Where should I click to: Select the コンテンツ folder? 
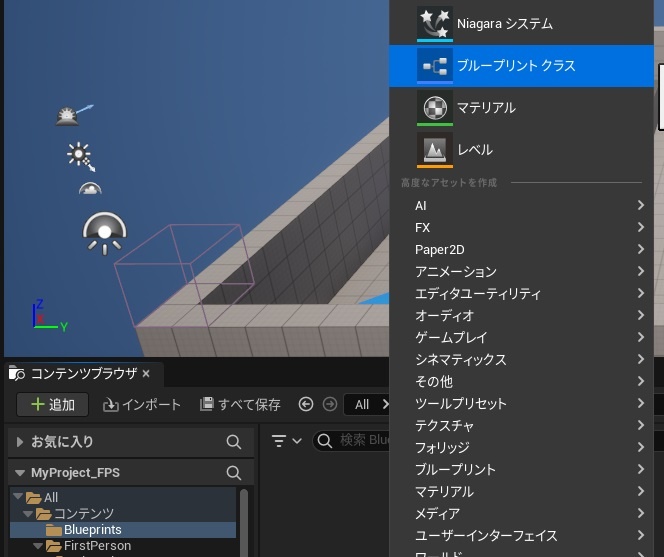84,513
